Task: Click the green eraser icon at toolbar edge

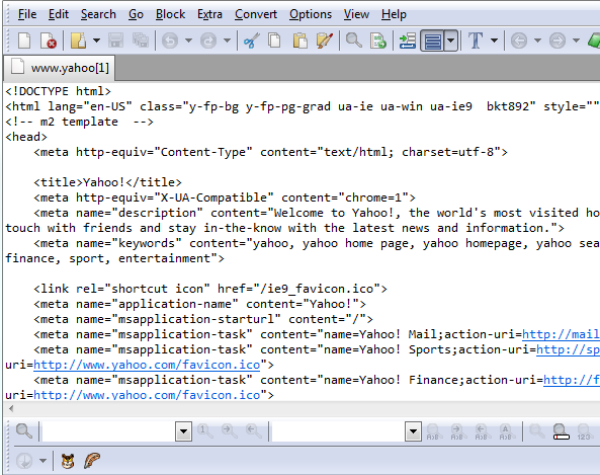Action: (594, 41)
